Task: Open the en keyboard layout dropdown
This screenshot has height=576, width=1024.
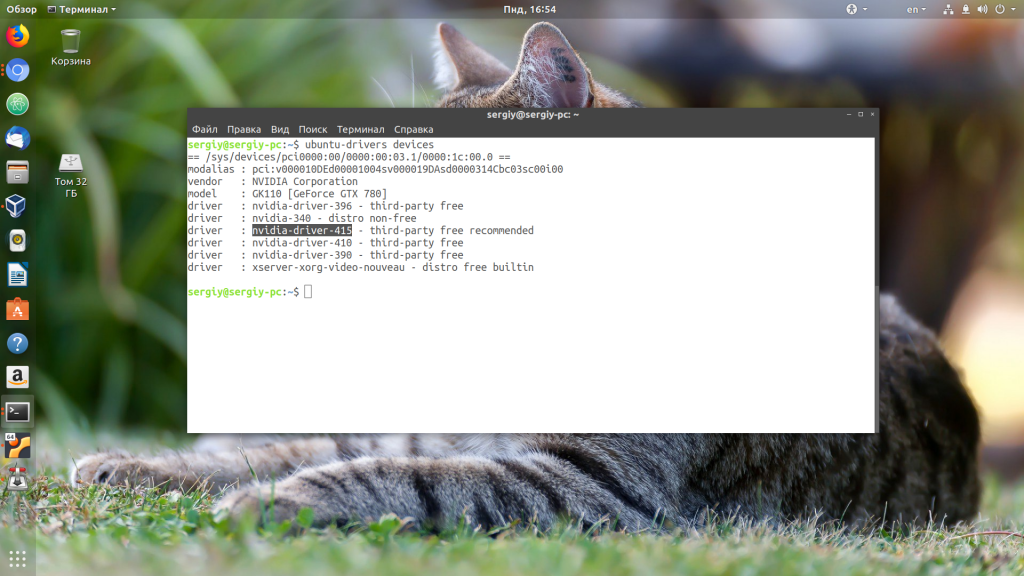Action: pos(916,9)
